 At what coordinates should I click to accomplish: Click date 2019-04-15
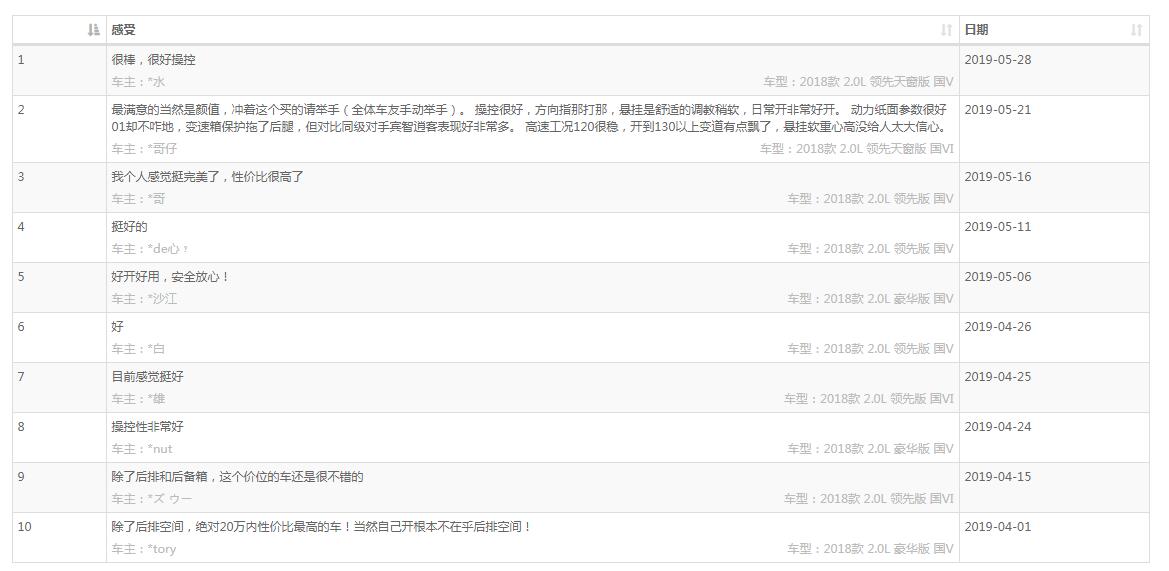click(998, 476)
